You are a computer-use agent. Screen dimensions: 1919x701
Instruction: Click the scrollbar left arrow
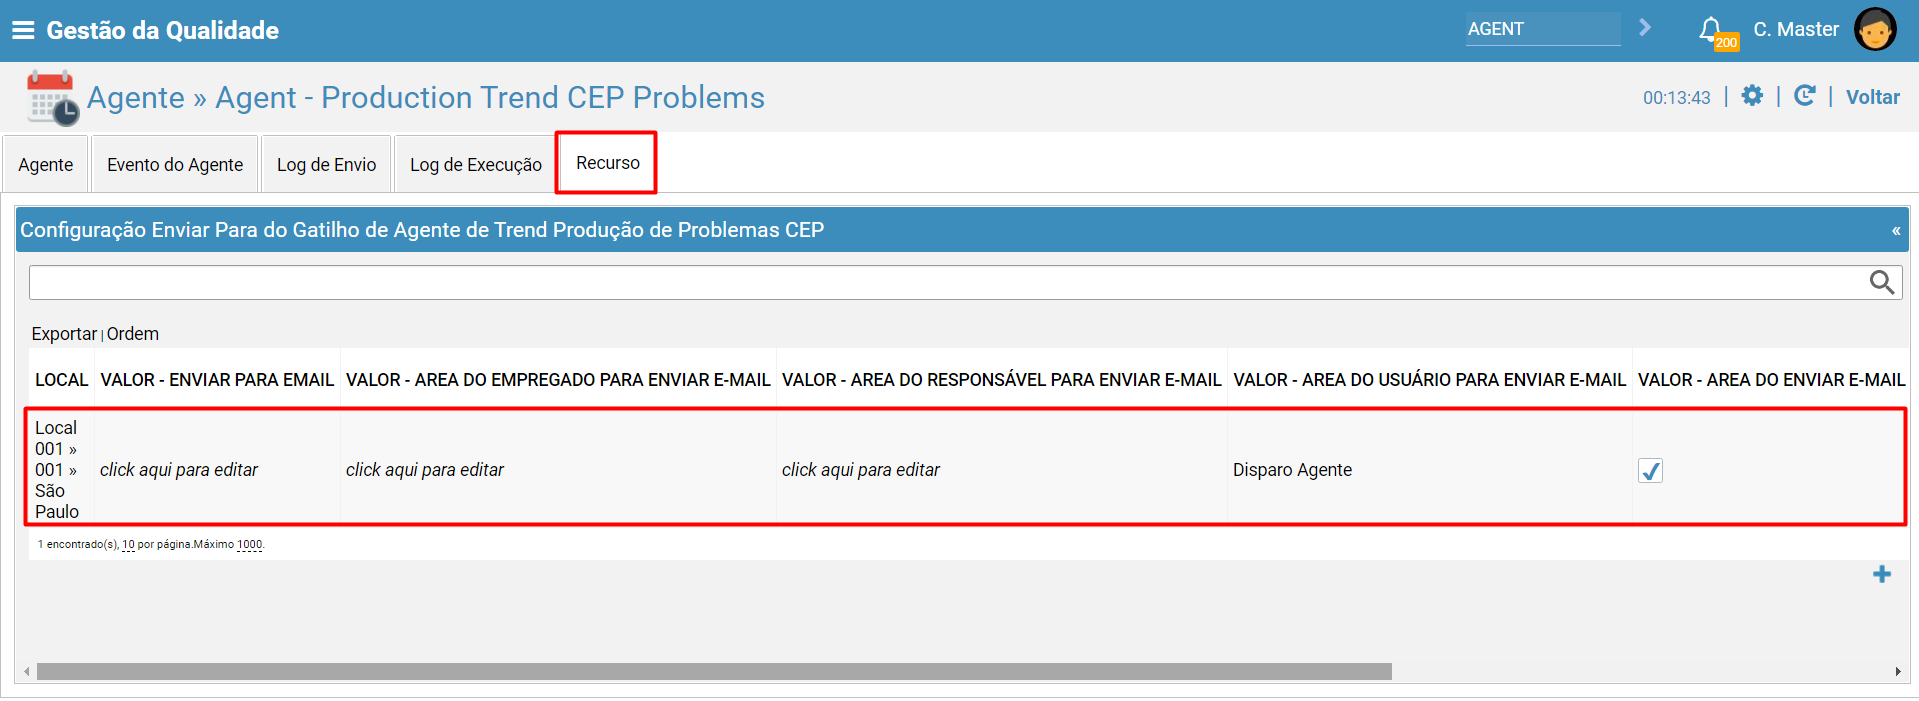tap(26, 672)
